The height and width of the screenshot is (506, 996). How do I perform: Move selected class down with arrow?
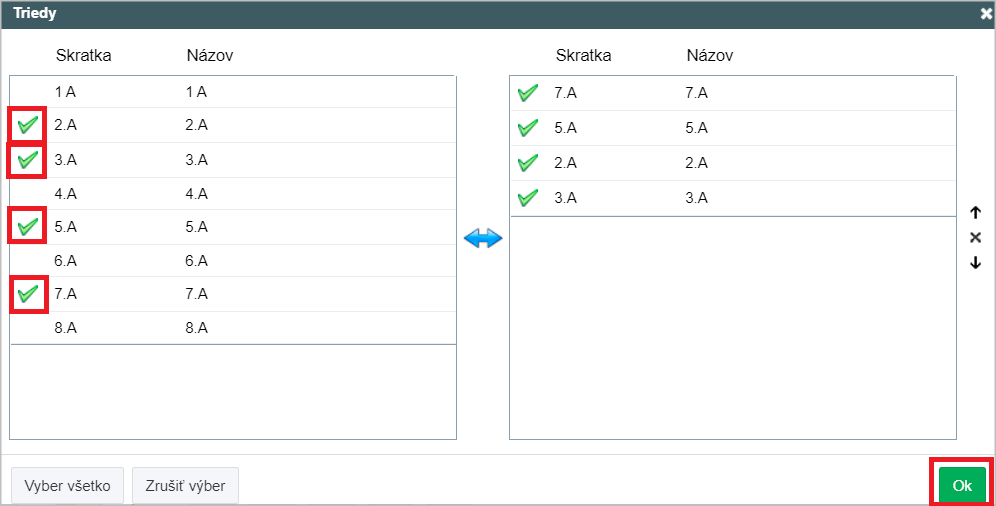(976, 262)
